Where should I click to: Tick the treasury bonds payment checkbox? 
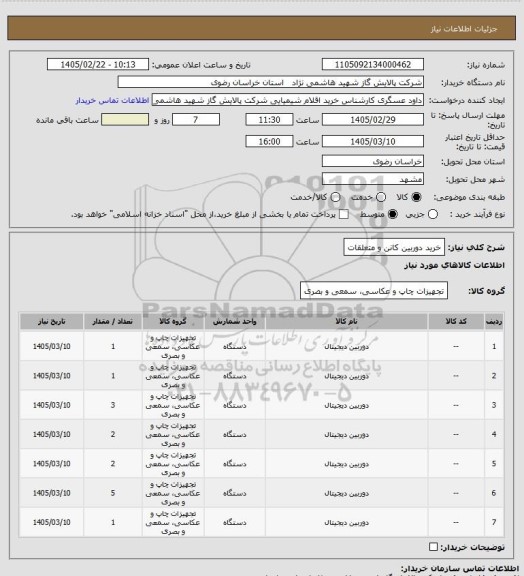point(344,214)
